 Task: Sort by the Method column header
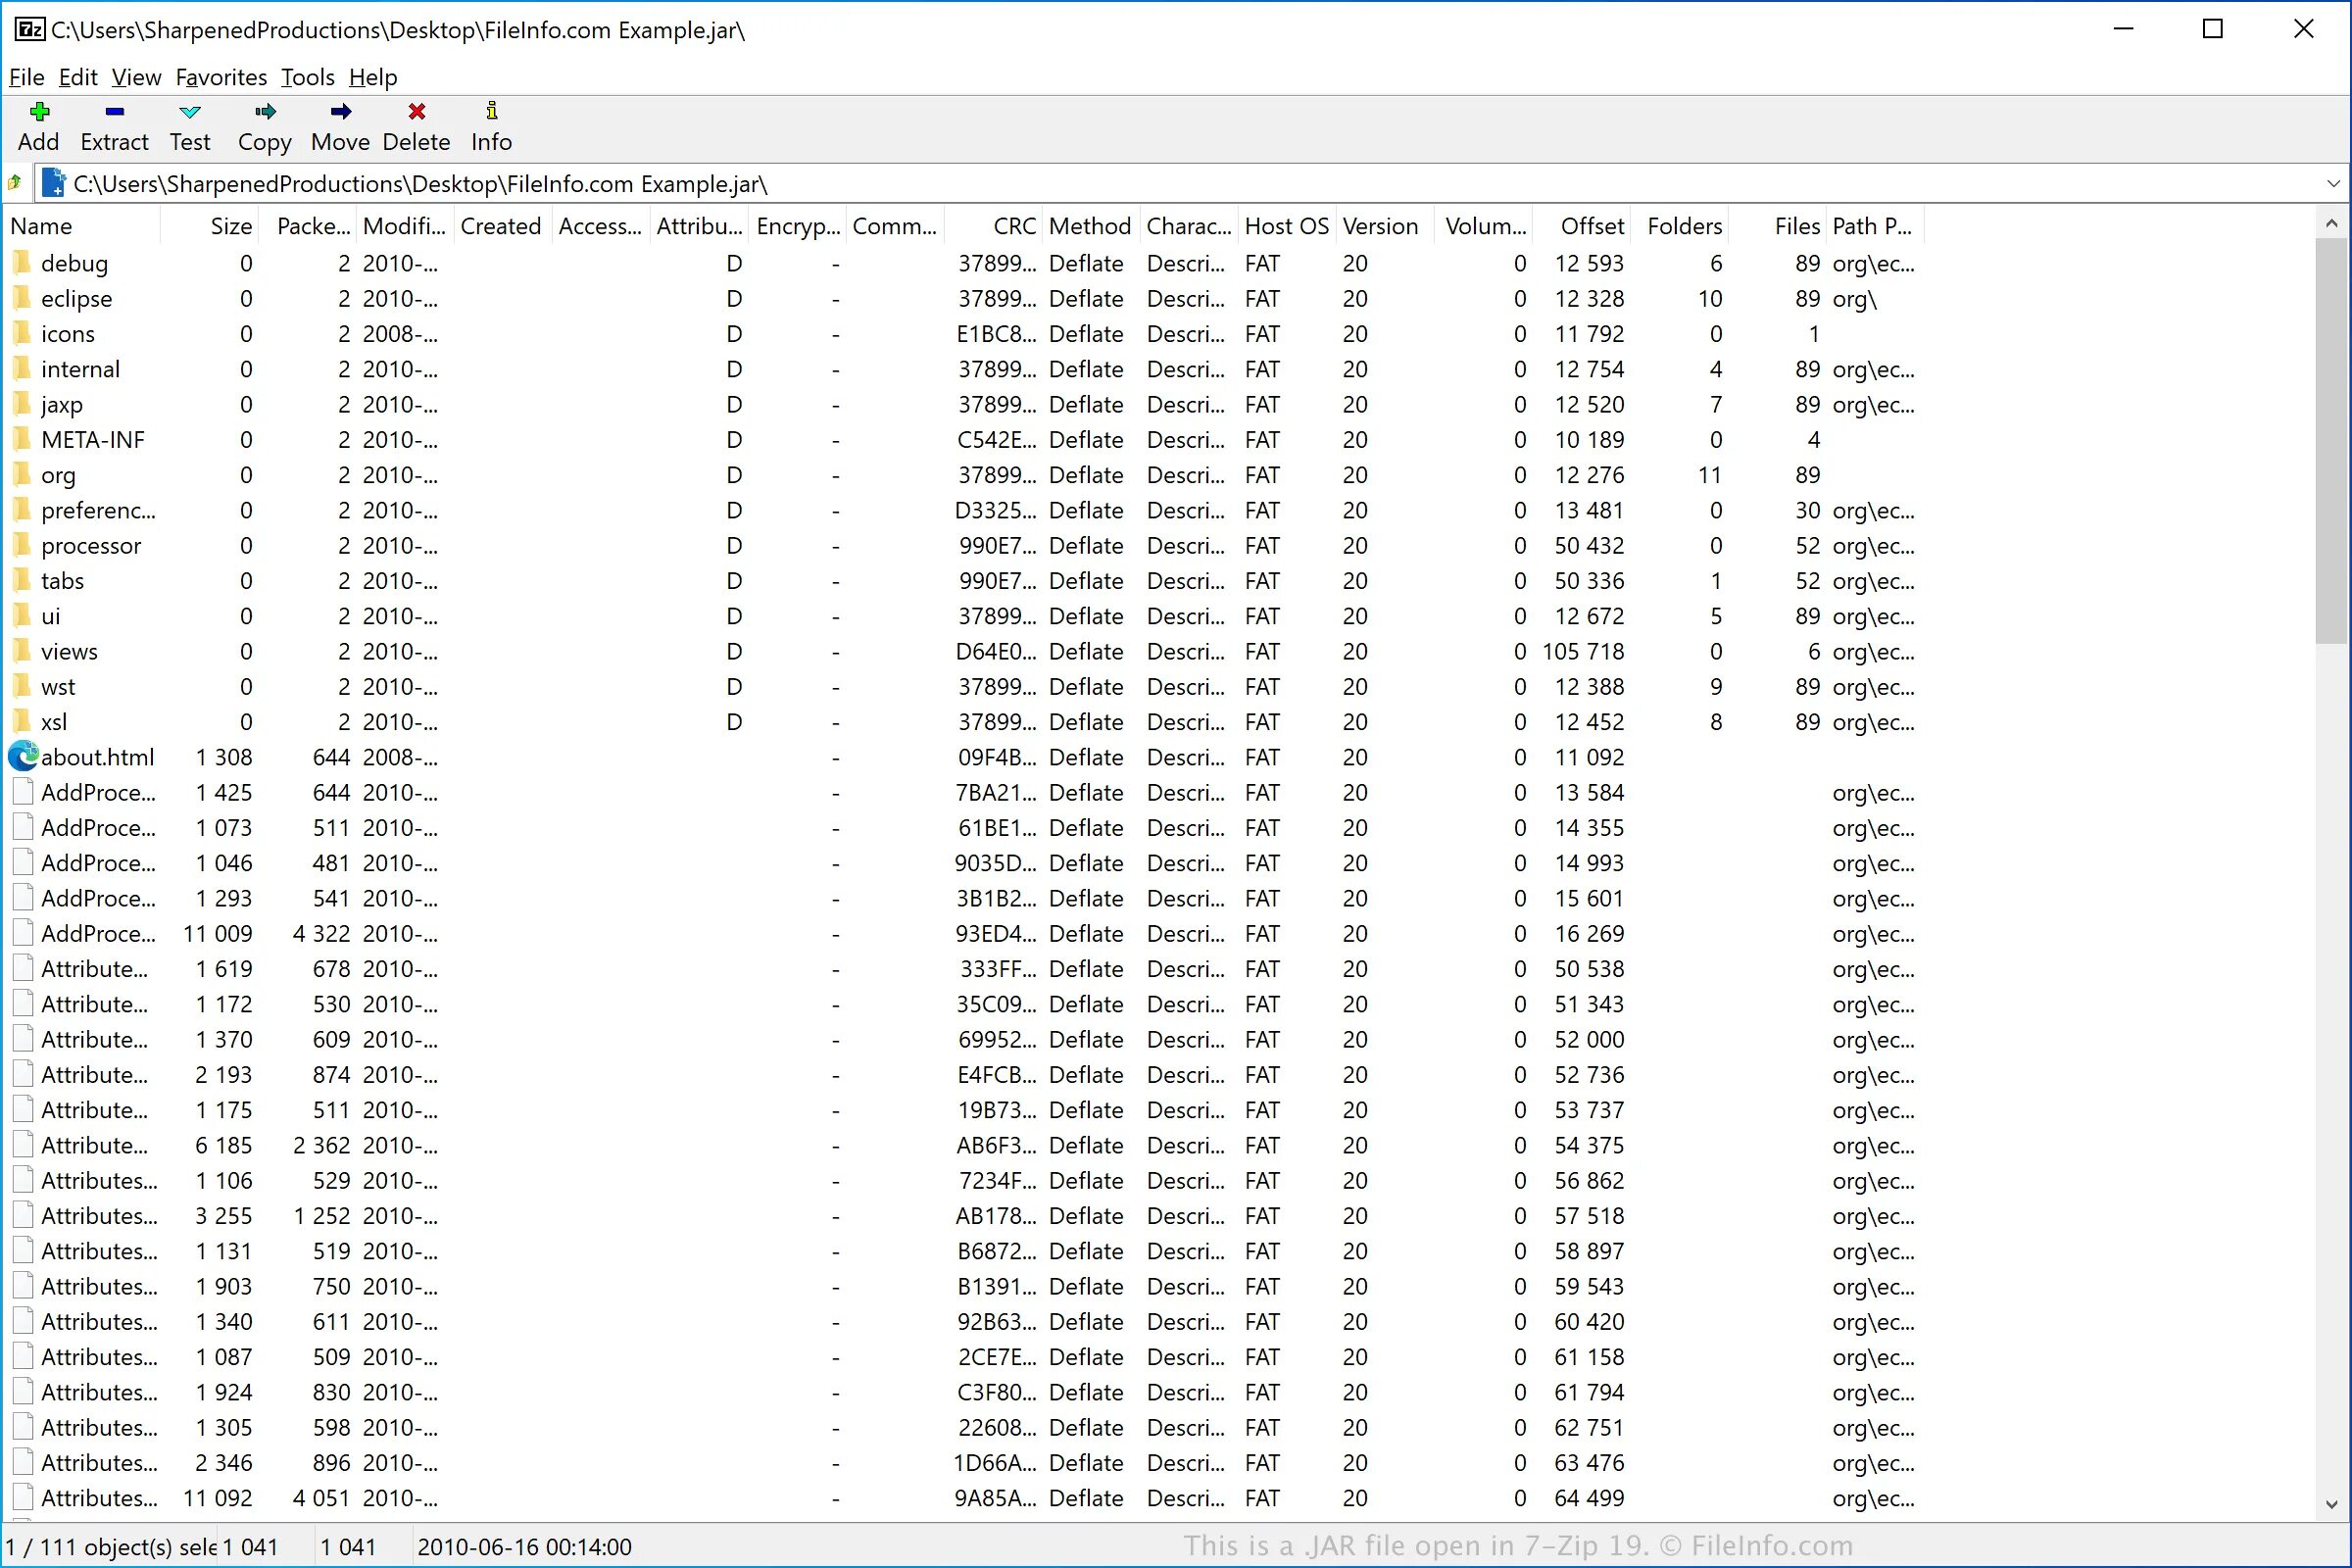pos(1089,227)
